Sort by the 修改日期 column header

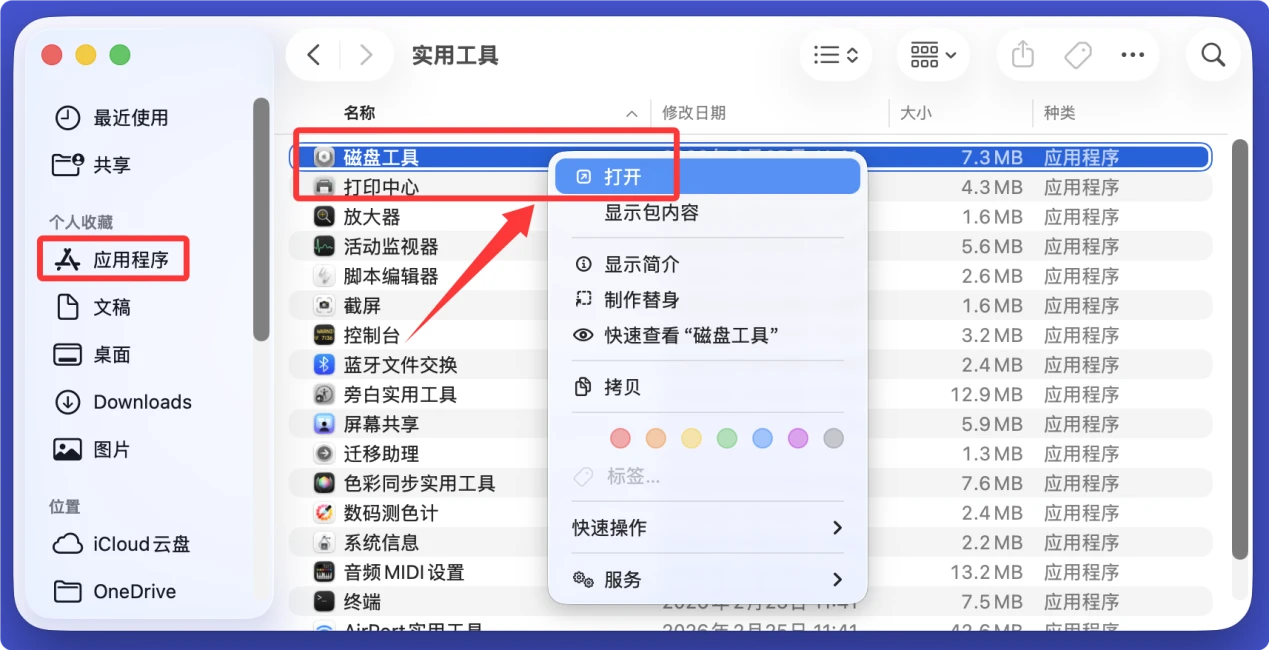(x=694, y=113)
